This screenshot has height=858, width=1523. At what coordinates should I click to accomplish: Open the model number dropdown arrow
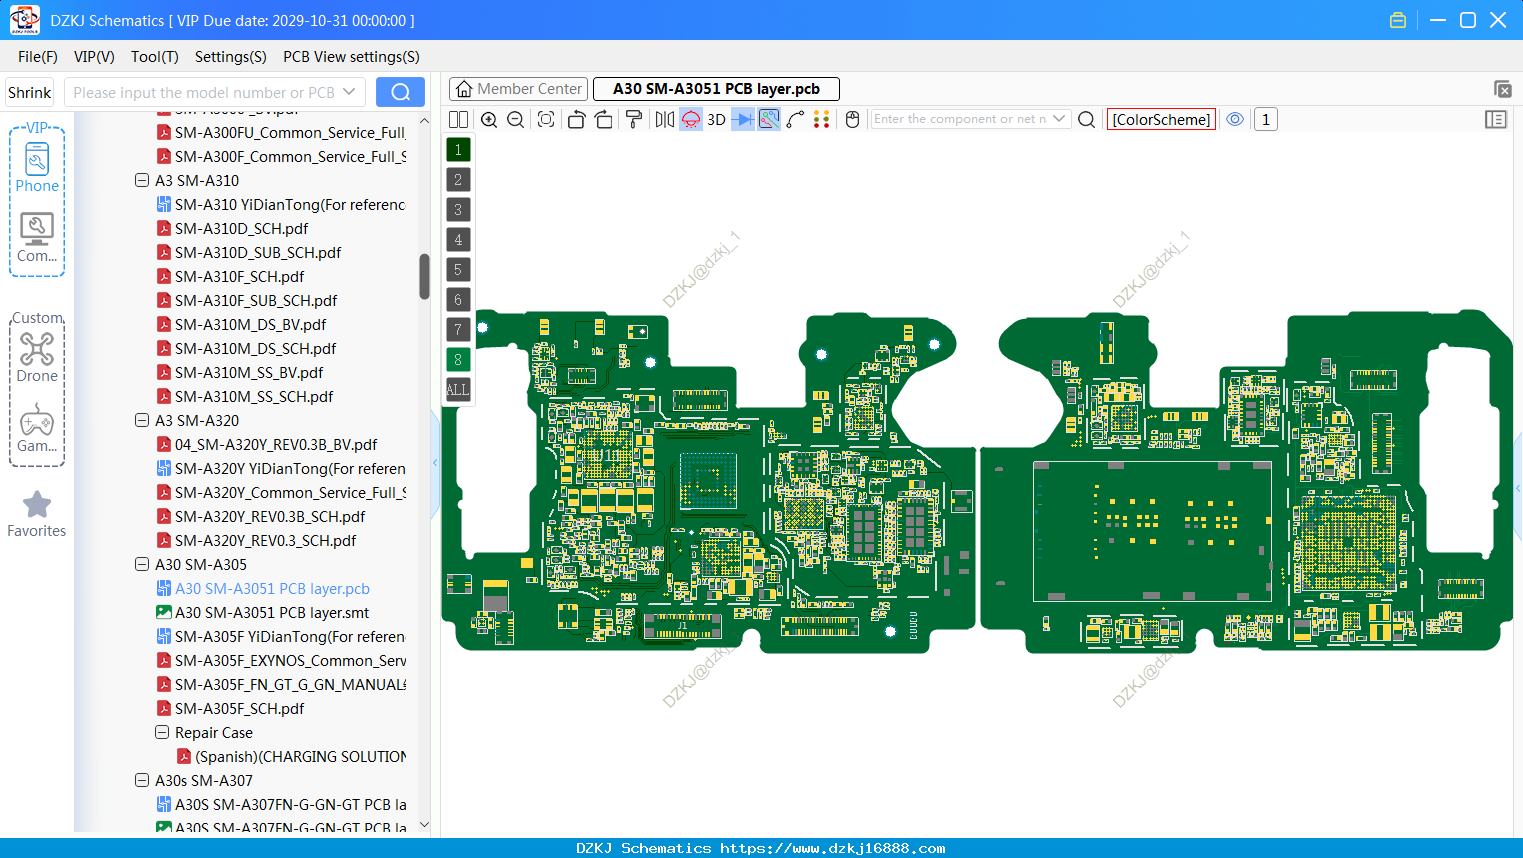pyautogui.click(x=349, y=92)
